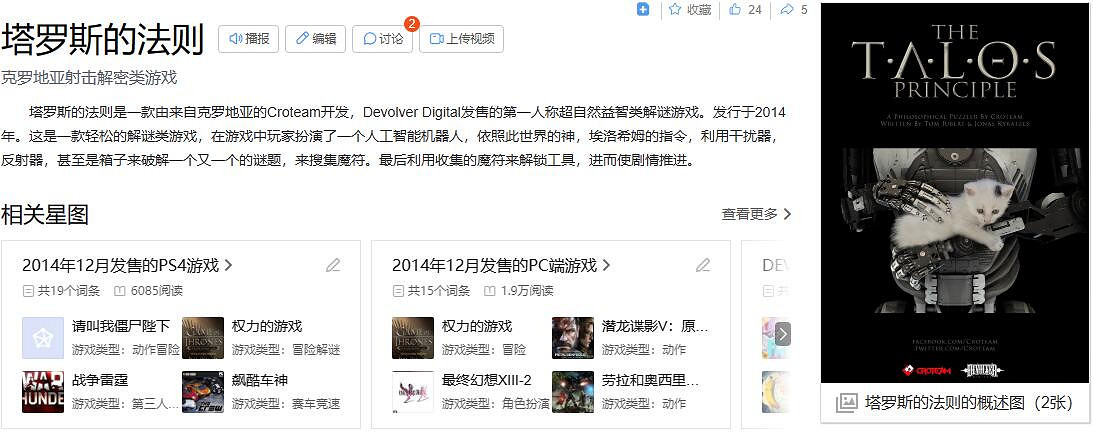Click the chevron beside 查看更多

point(787,214)
